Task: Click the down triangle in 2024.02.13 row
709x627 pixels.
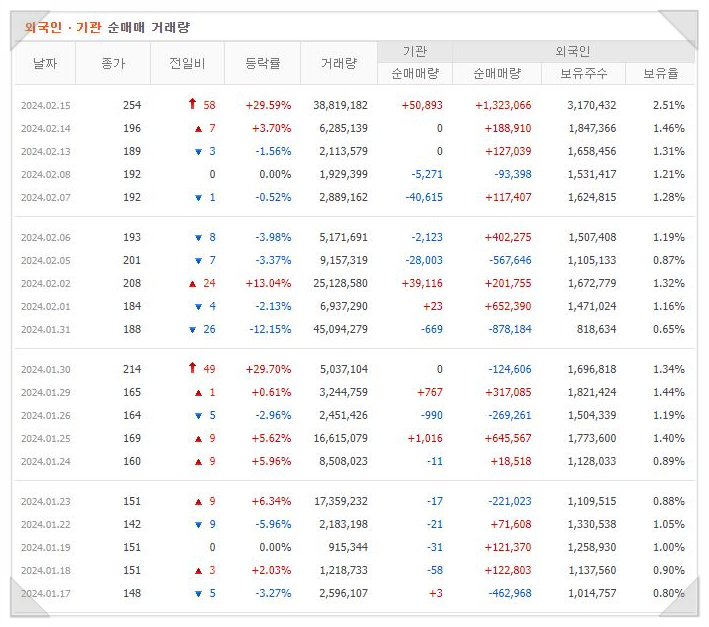Action: [x=198, y=152]
